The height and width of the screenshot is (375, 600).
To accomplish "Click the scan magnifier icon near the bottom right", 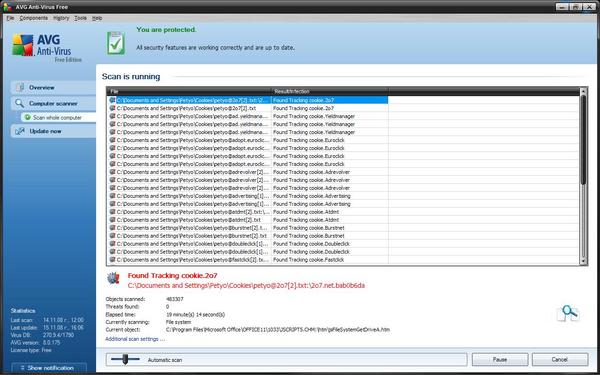I will pyautogui.click(x=568, y=314).
